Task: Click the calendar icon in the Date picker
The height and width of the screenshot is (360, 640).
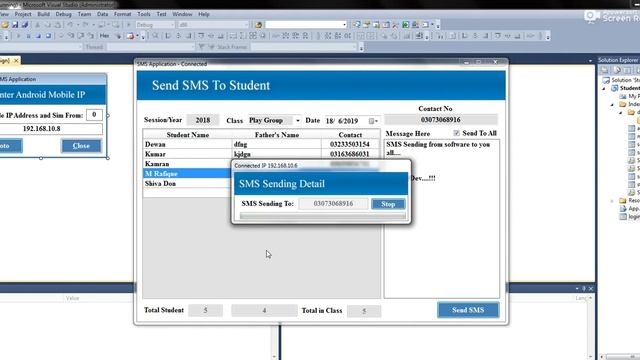Action: (x=371, y=121)
